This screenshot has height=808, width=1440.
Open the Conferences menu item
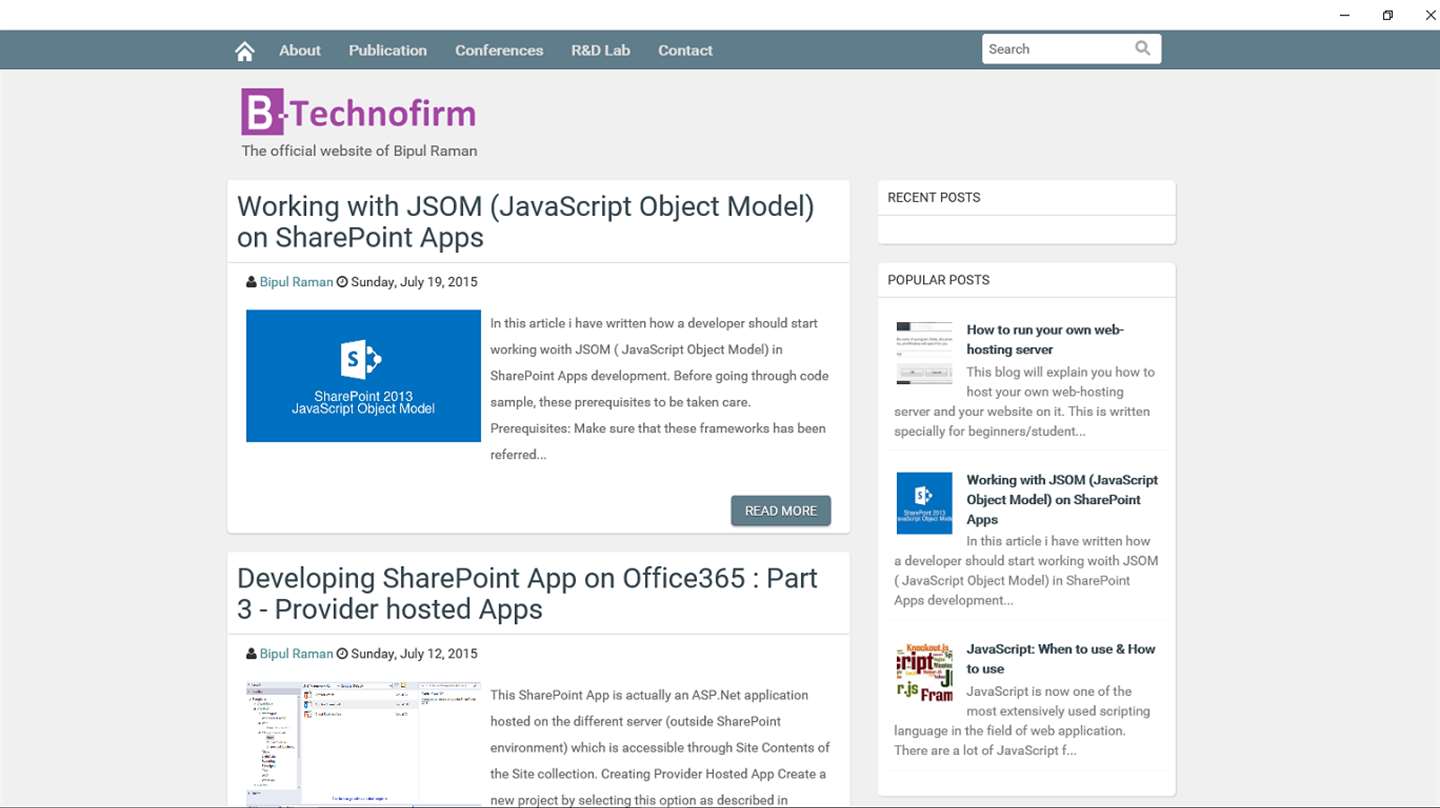tap(499, 50)
